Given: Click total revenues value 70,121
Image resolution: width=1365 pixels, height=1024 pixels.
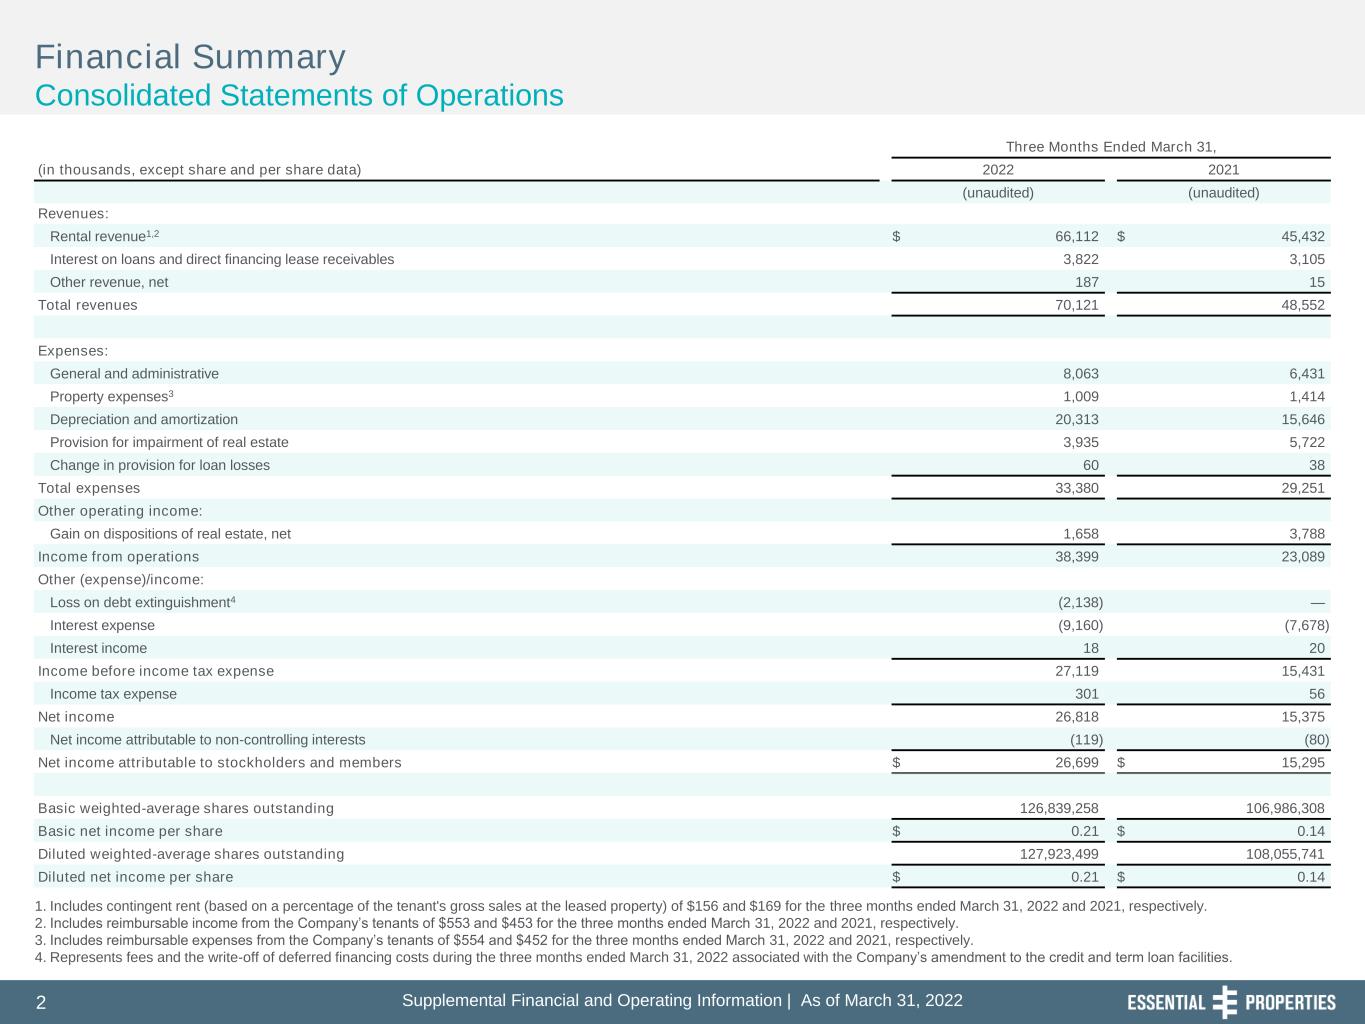Looking at the screenshot, I should coord(1077,305).
